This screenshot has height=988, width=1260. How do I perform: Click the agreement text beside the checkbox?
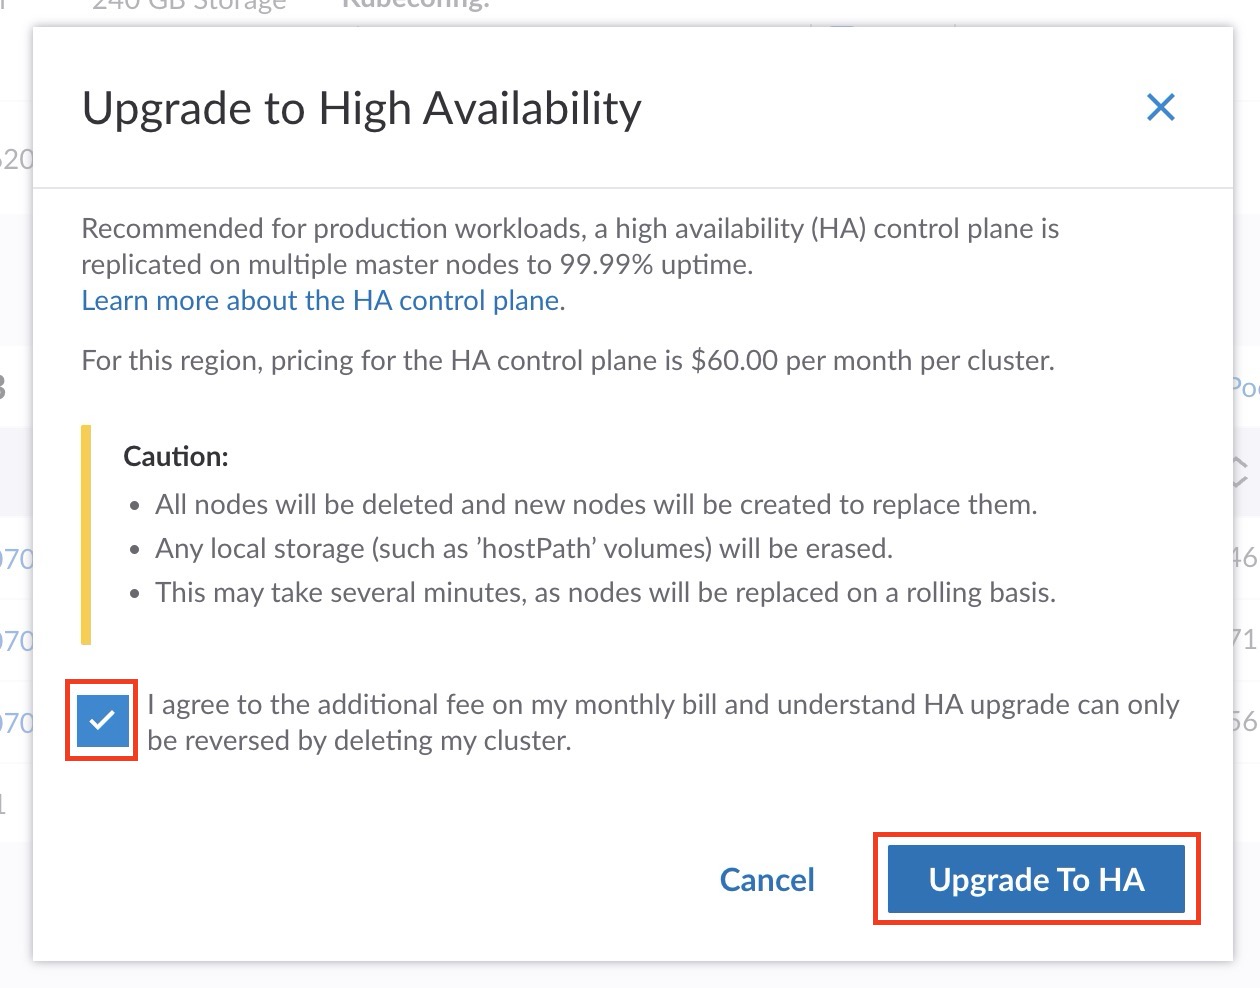click(662, 722)
